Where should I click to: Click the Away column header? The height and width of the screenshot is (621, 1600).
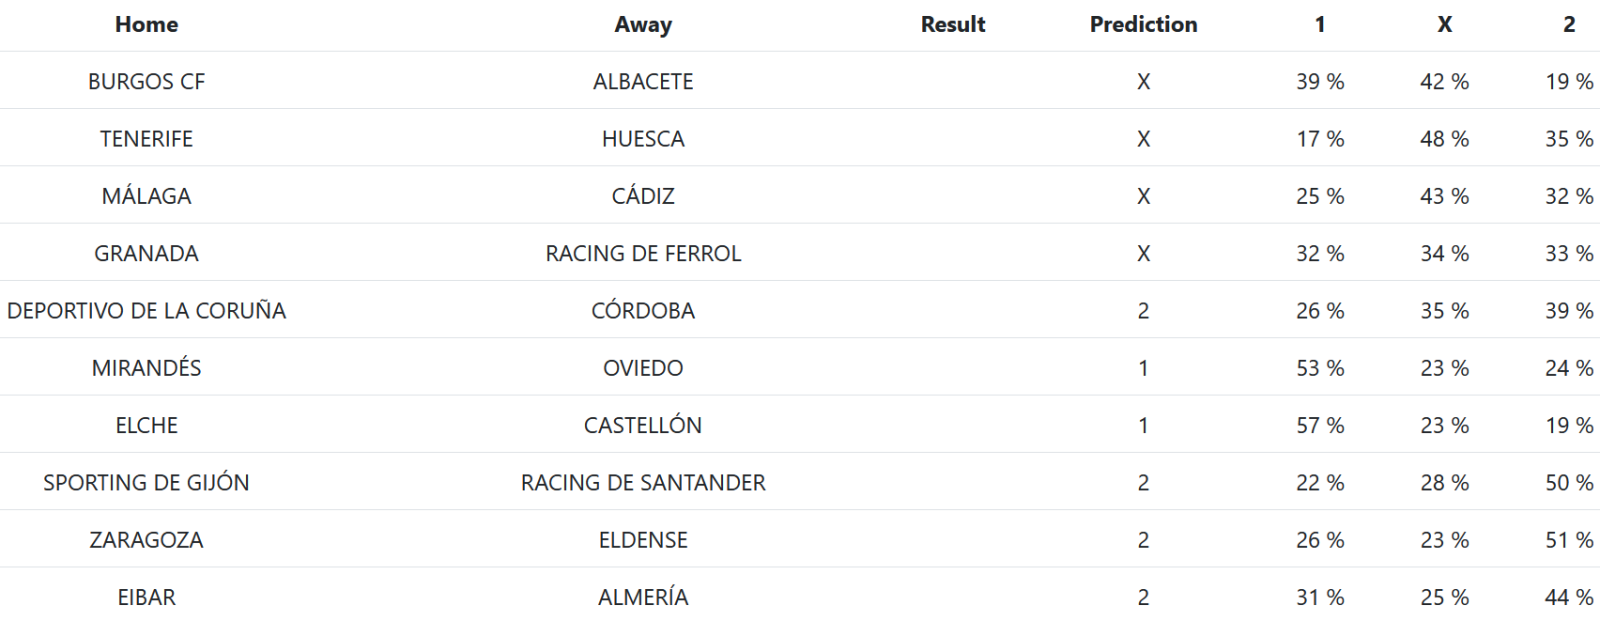pyautogui.click(x=643, y=25)
